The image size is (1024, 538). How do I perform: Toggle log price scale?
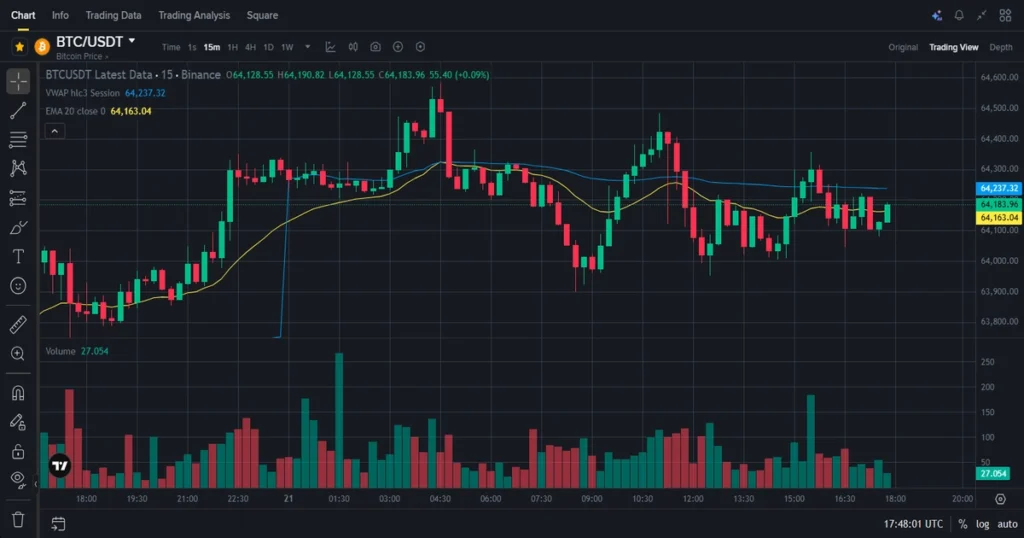pos(982,524)
